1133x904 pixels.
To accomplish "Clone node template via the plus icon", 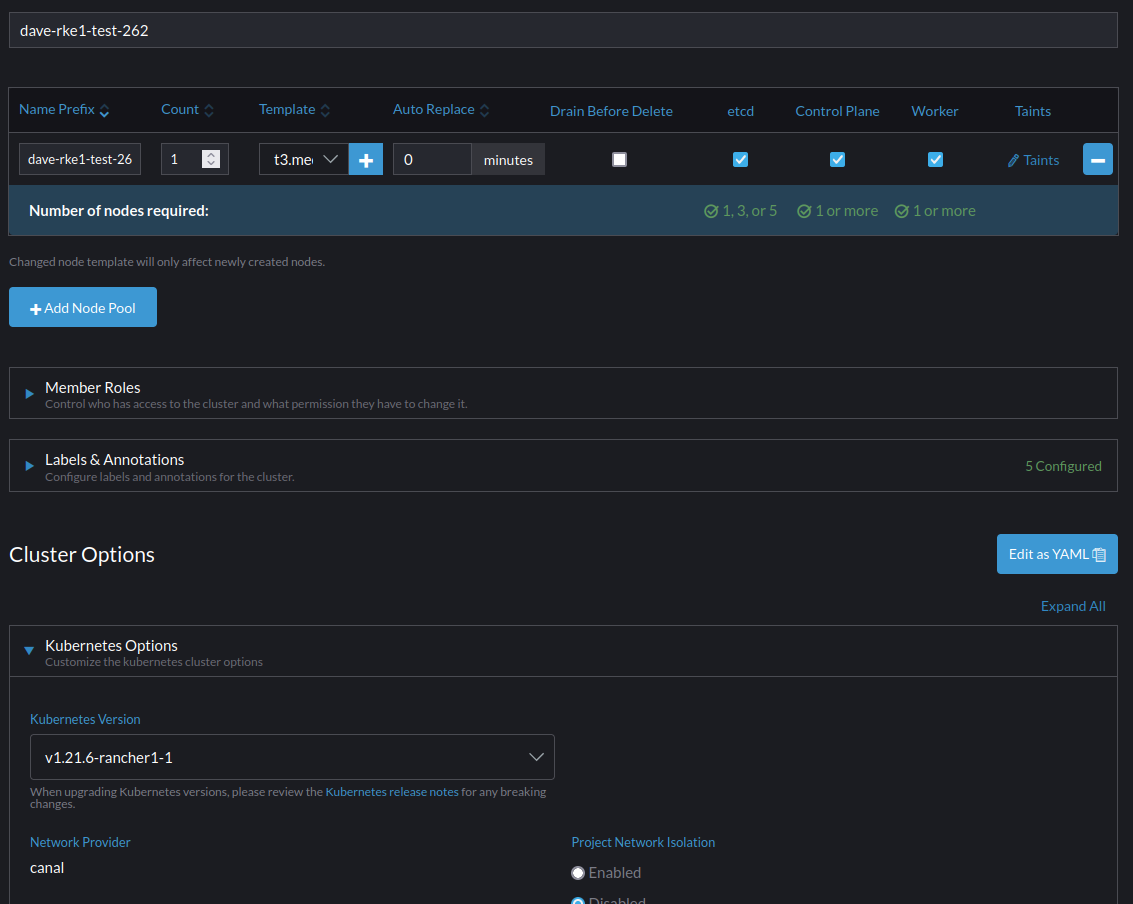I will pyautogui.click(x=365, y=159).
